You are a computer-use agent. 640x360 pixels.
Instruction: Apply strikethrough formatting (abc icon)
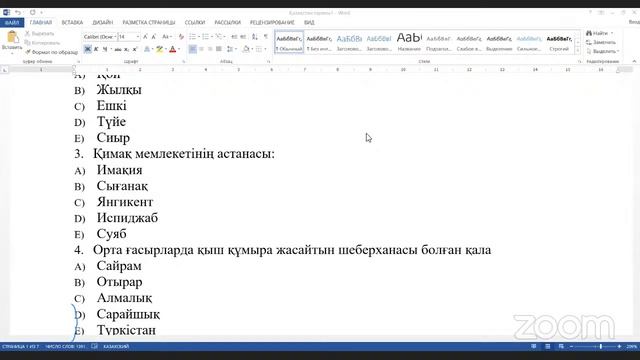click(x=118, y=49)
